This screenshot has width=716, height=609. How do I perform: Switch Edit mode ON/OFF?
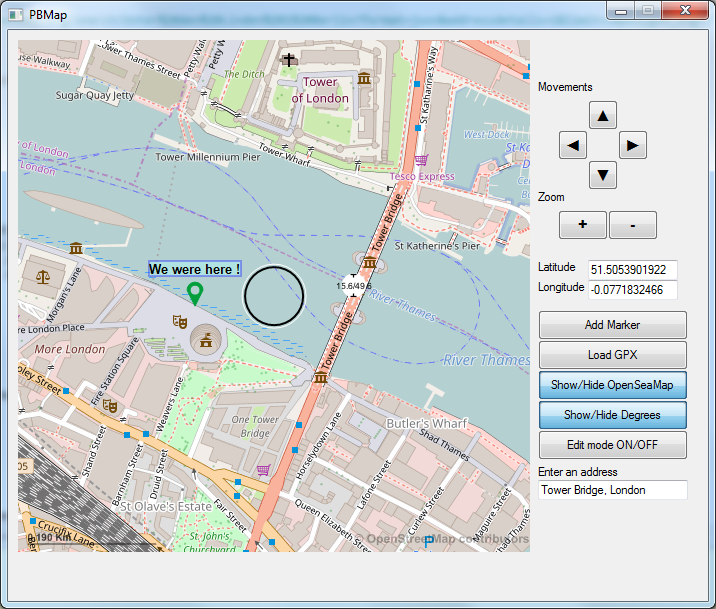pos(612,445)
